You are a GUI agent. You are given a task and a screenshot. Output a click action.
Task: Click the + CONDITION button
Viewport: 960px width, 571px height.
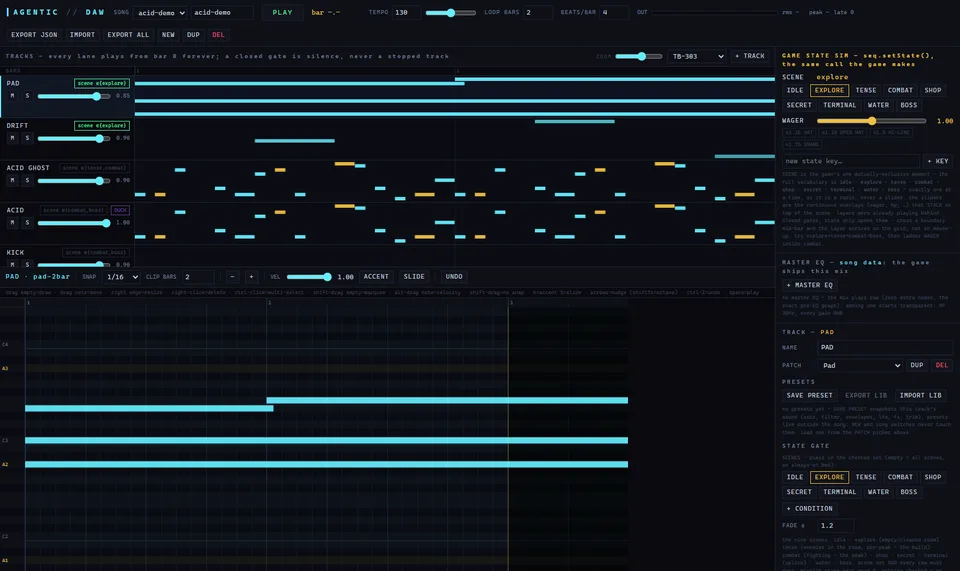coord(809,509)
